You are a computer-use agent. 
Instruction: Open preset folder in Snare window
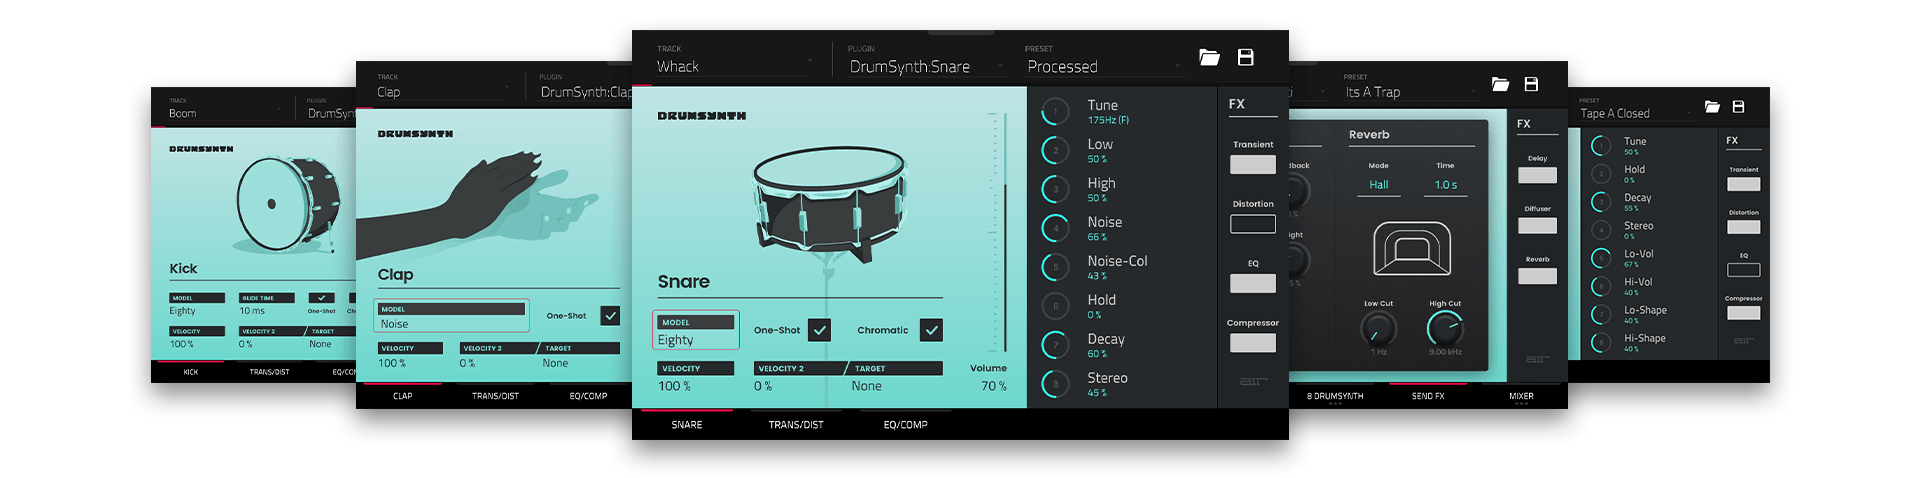pos(1209,58)
